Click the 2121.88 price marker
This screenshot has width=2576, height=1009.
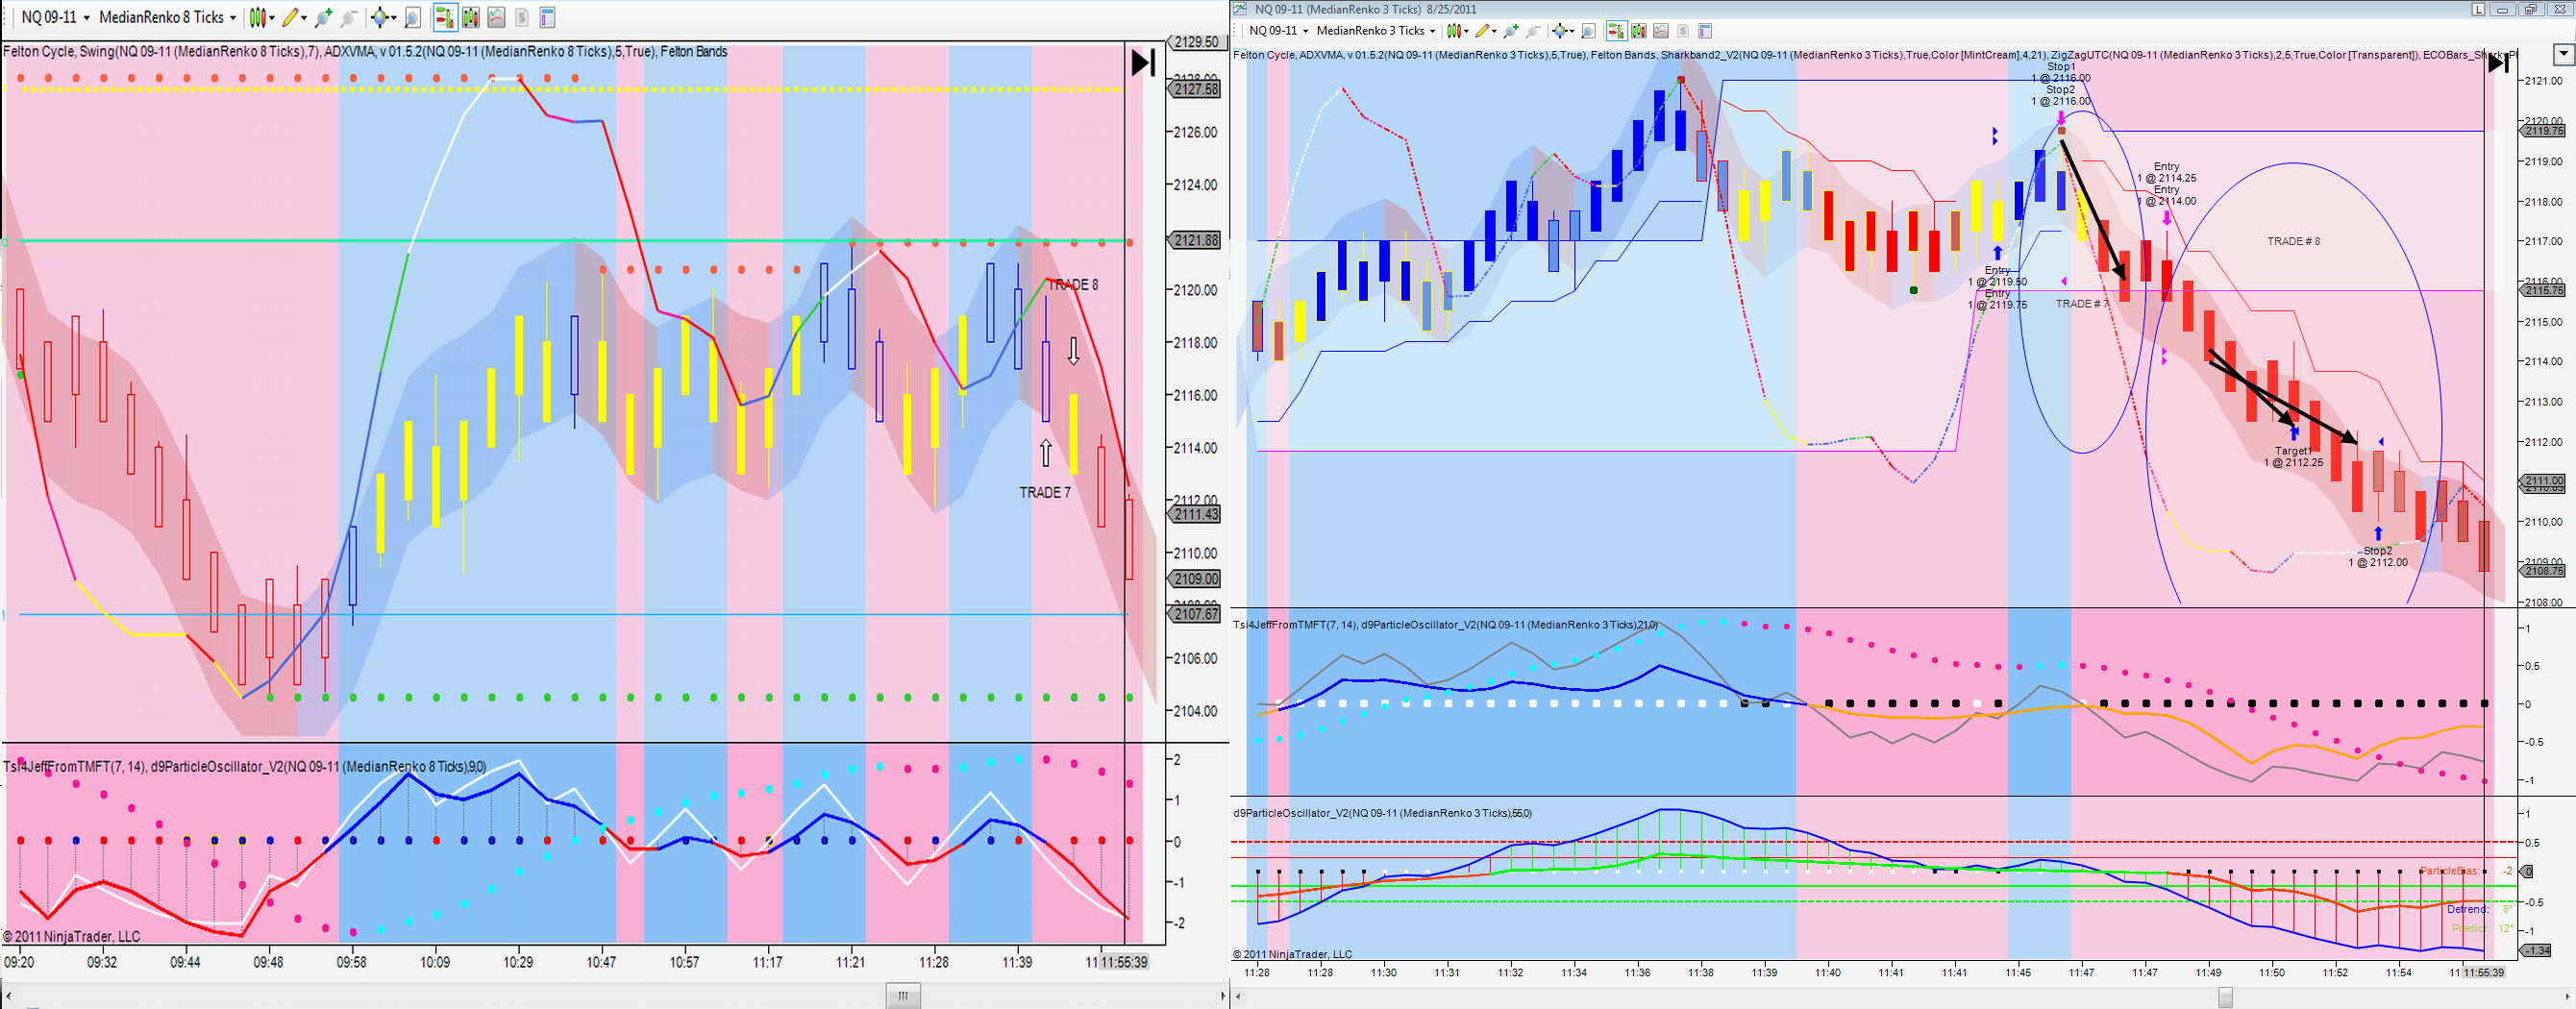(1196, 240)
